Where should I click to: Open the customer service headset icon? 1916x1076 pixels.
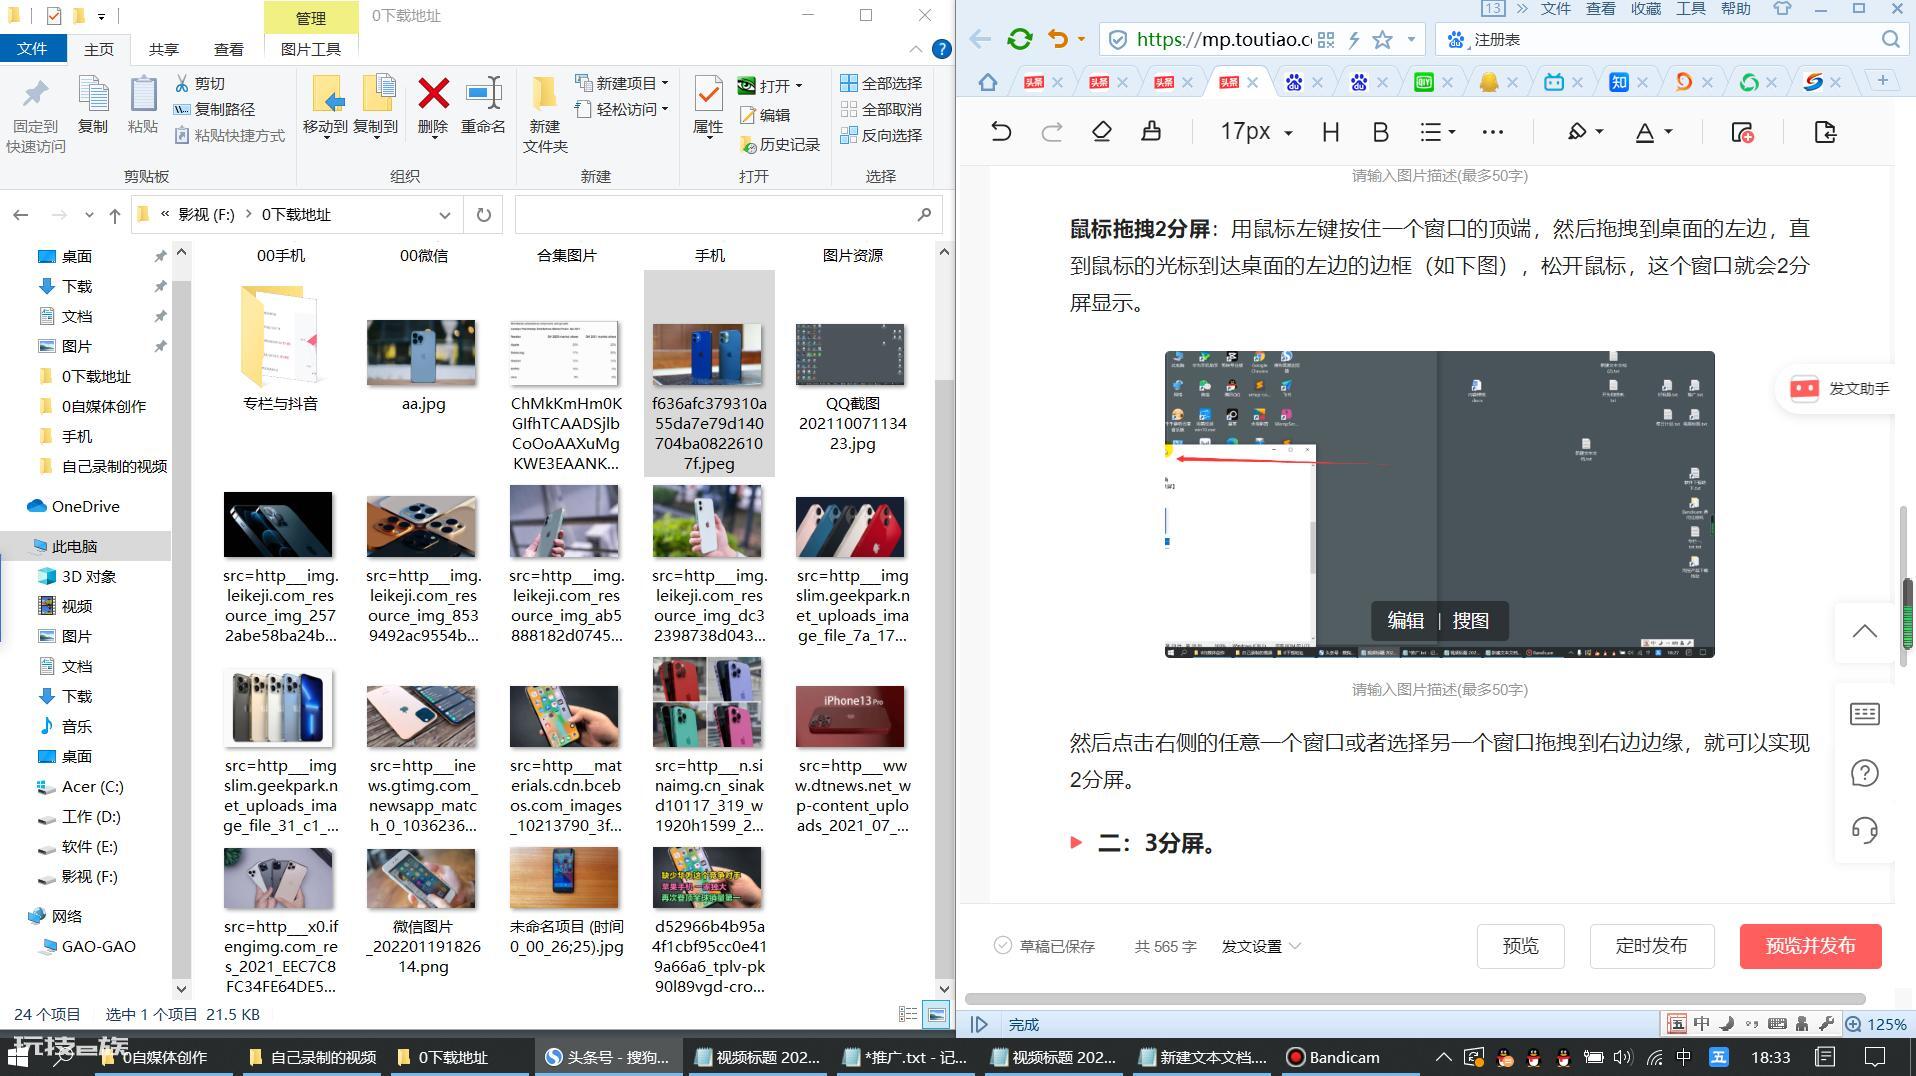pyautogui.click(x=1864, y=830)
